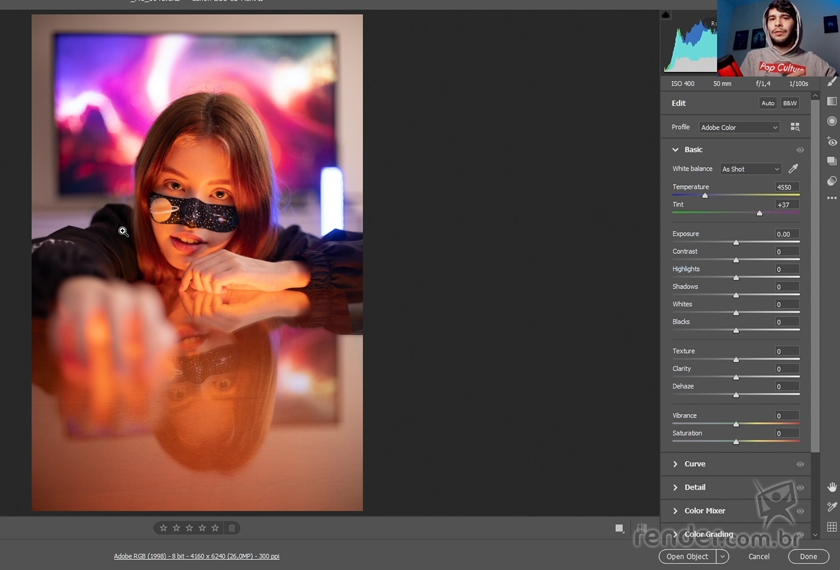Click the Auto adjustment button
The width and height of the screenshot is (840, 570).
tap(767, 103)
